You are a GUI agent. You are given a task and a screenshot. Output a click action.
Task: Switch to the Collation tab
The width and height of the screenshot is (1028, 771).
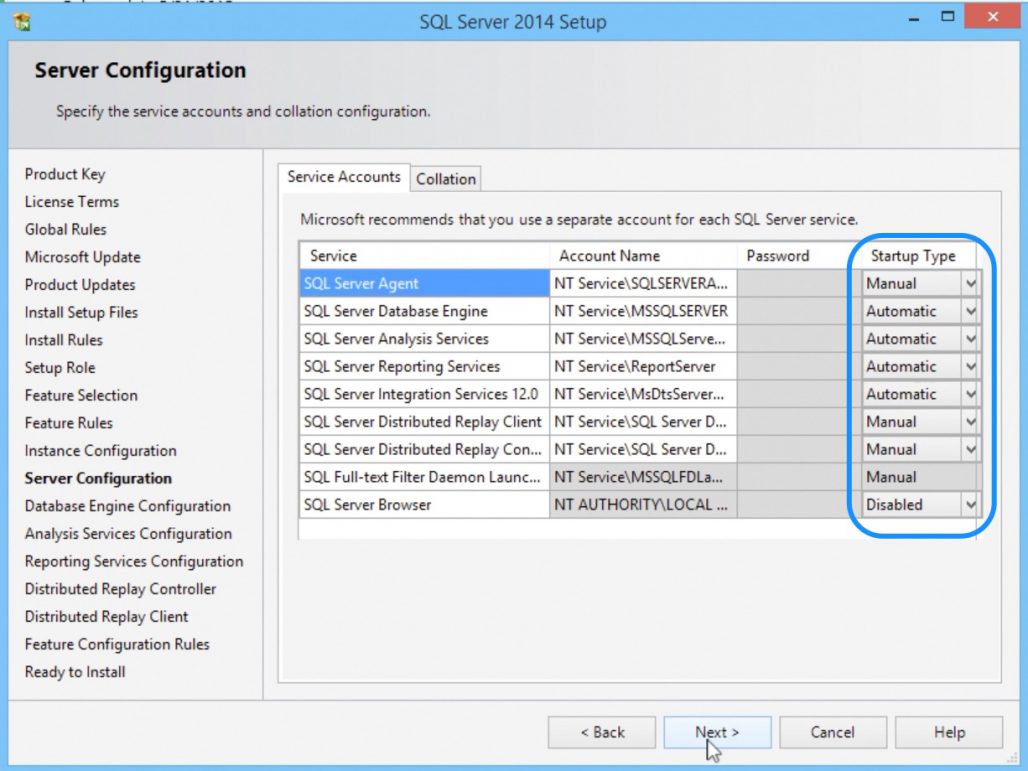pyautogui.click(x=446, y=178)
